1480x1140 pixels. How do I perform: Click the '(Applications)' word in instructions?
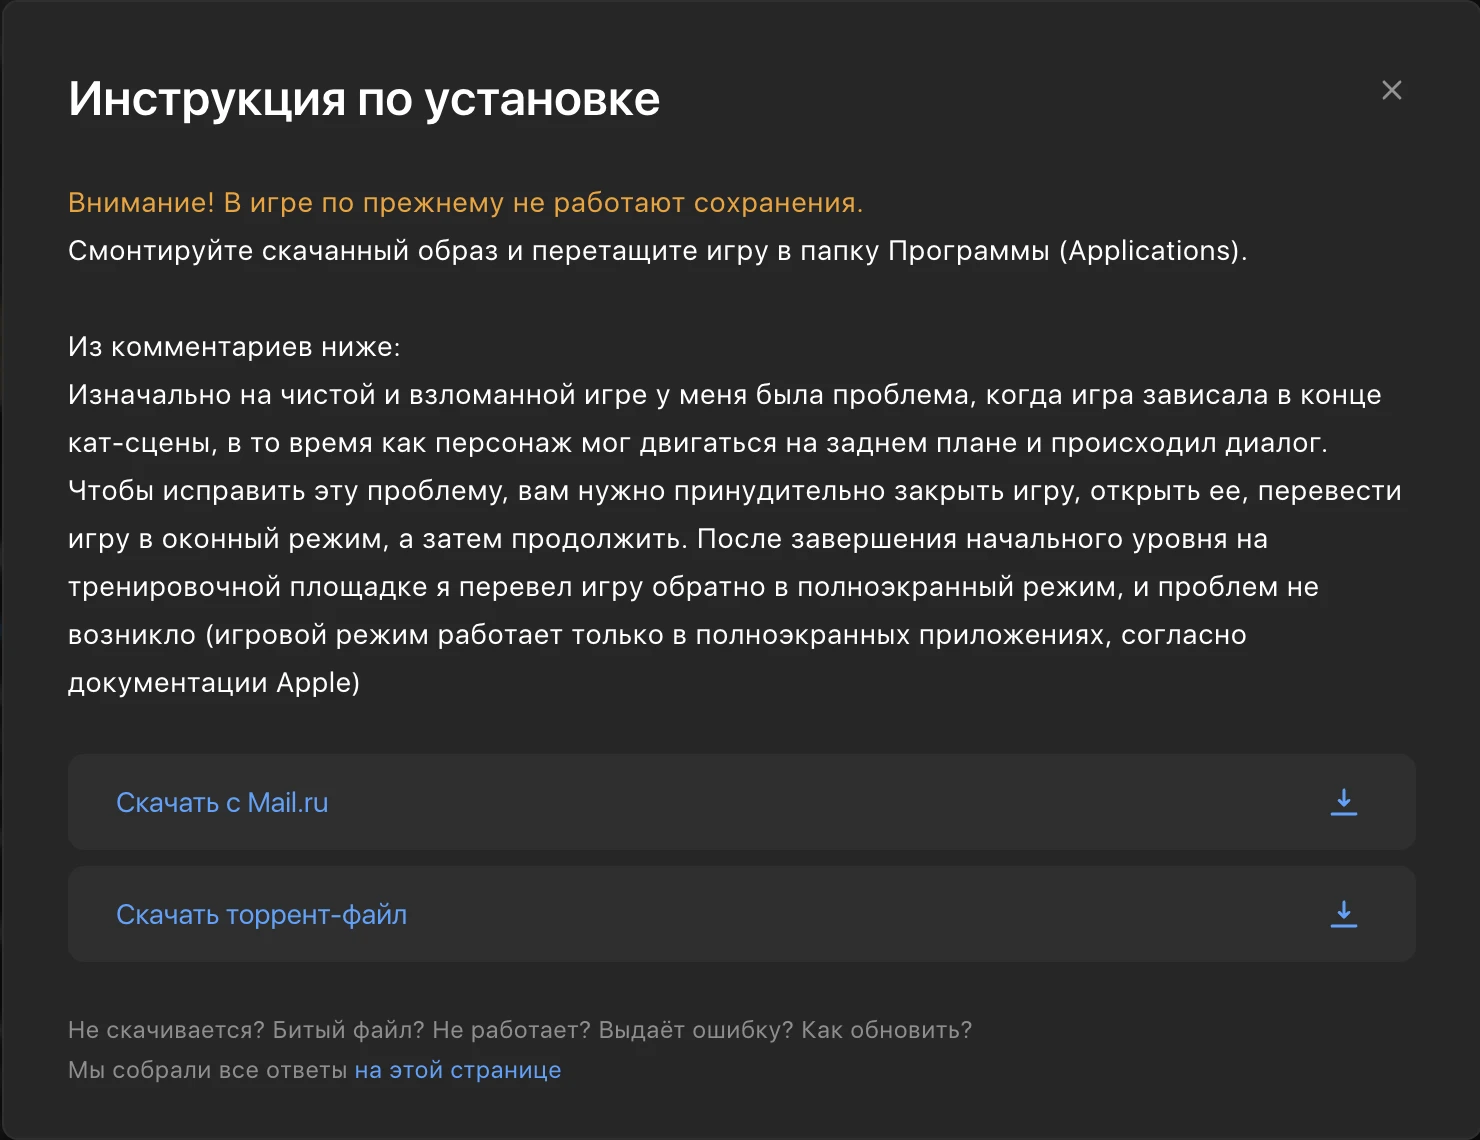[1153, 251]
